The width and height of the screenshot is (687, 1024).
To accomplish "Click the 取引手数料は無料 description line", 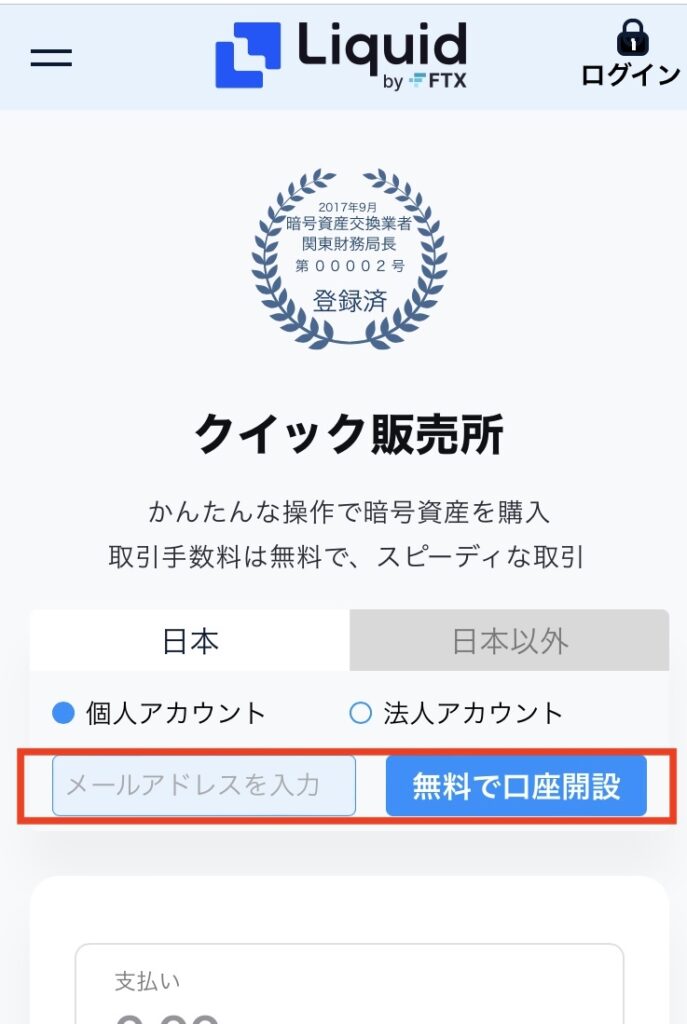I will pyautogui.click(x=346, y=557).
